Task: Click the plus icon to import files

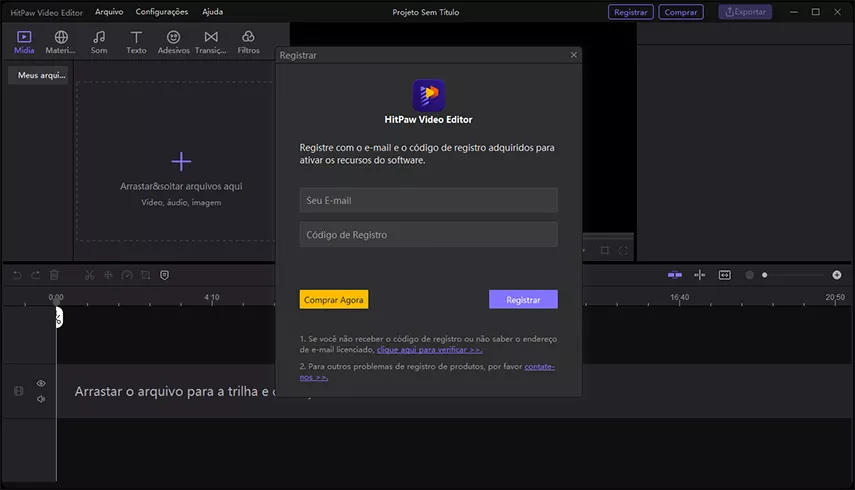Action: pyautogui.click(x=181, y=161)
